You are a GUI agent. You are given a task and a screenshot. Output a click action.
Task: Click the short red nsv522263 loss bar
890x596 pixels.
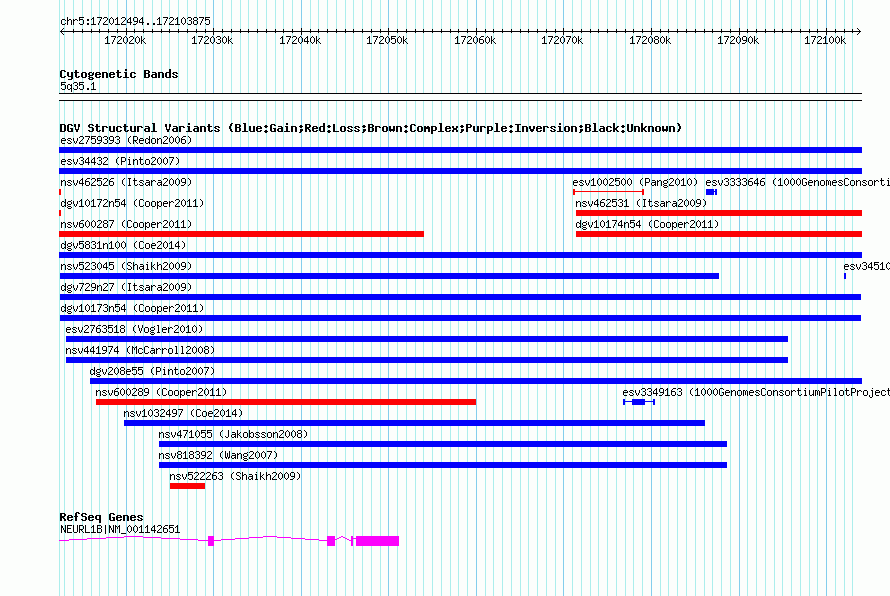[187, 486]
